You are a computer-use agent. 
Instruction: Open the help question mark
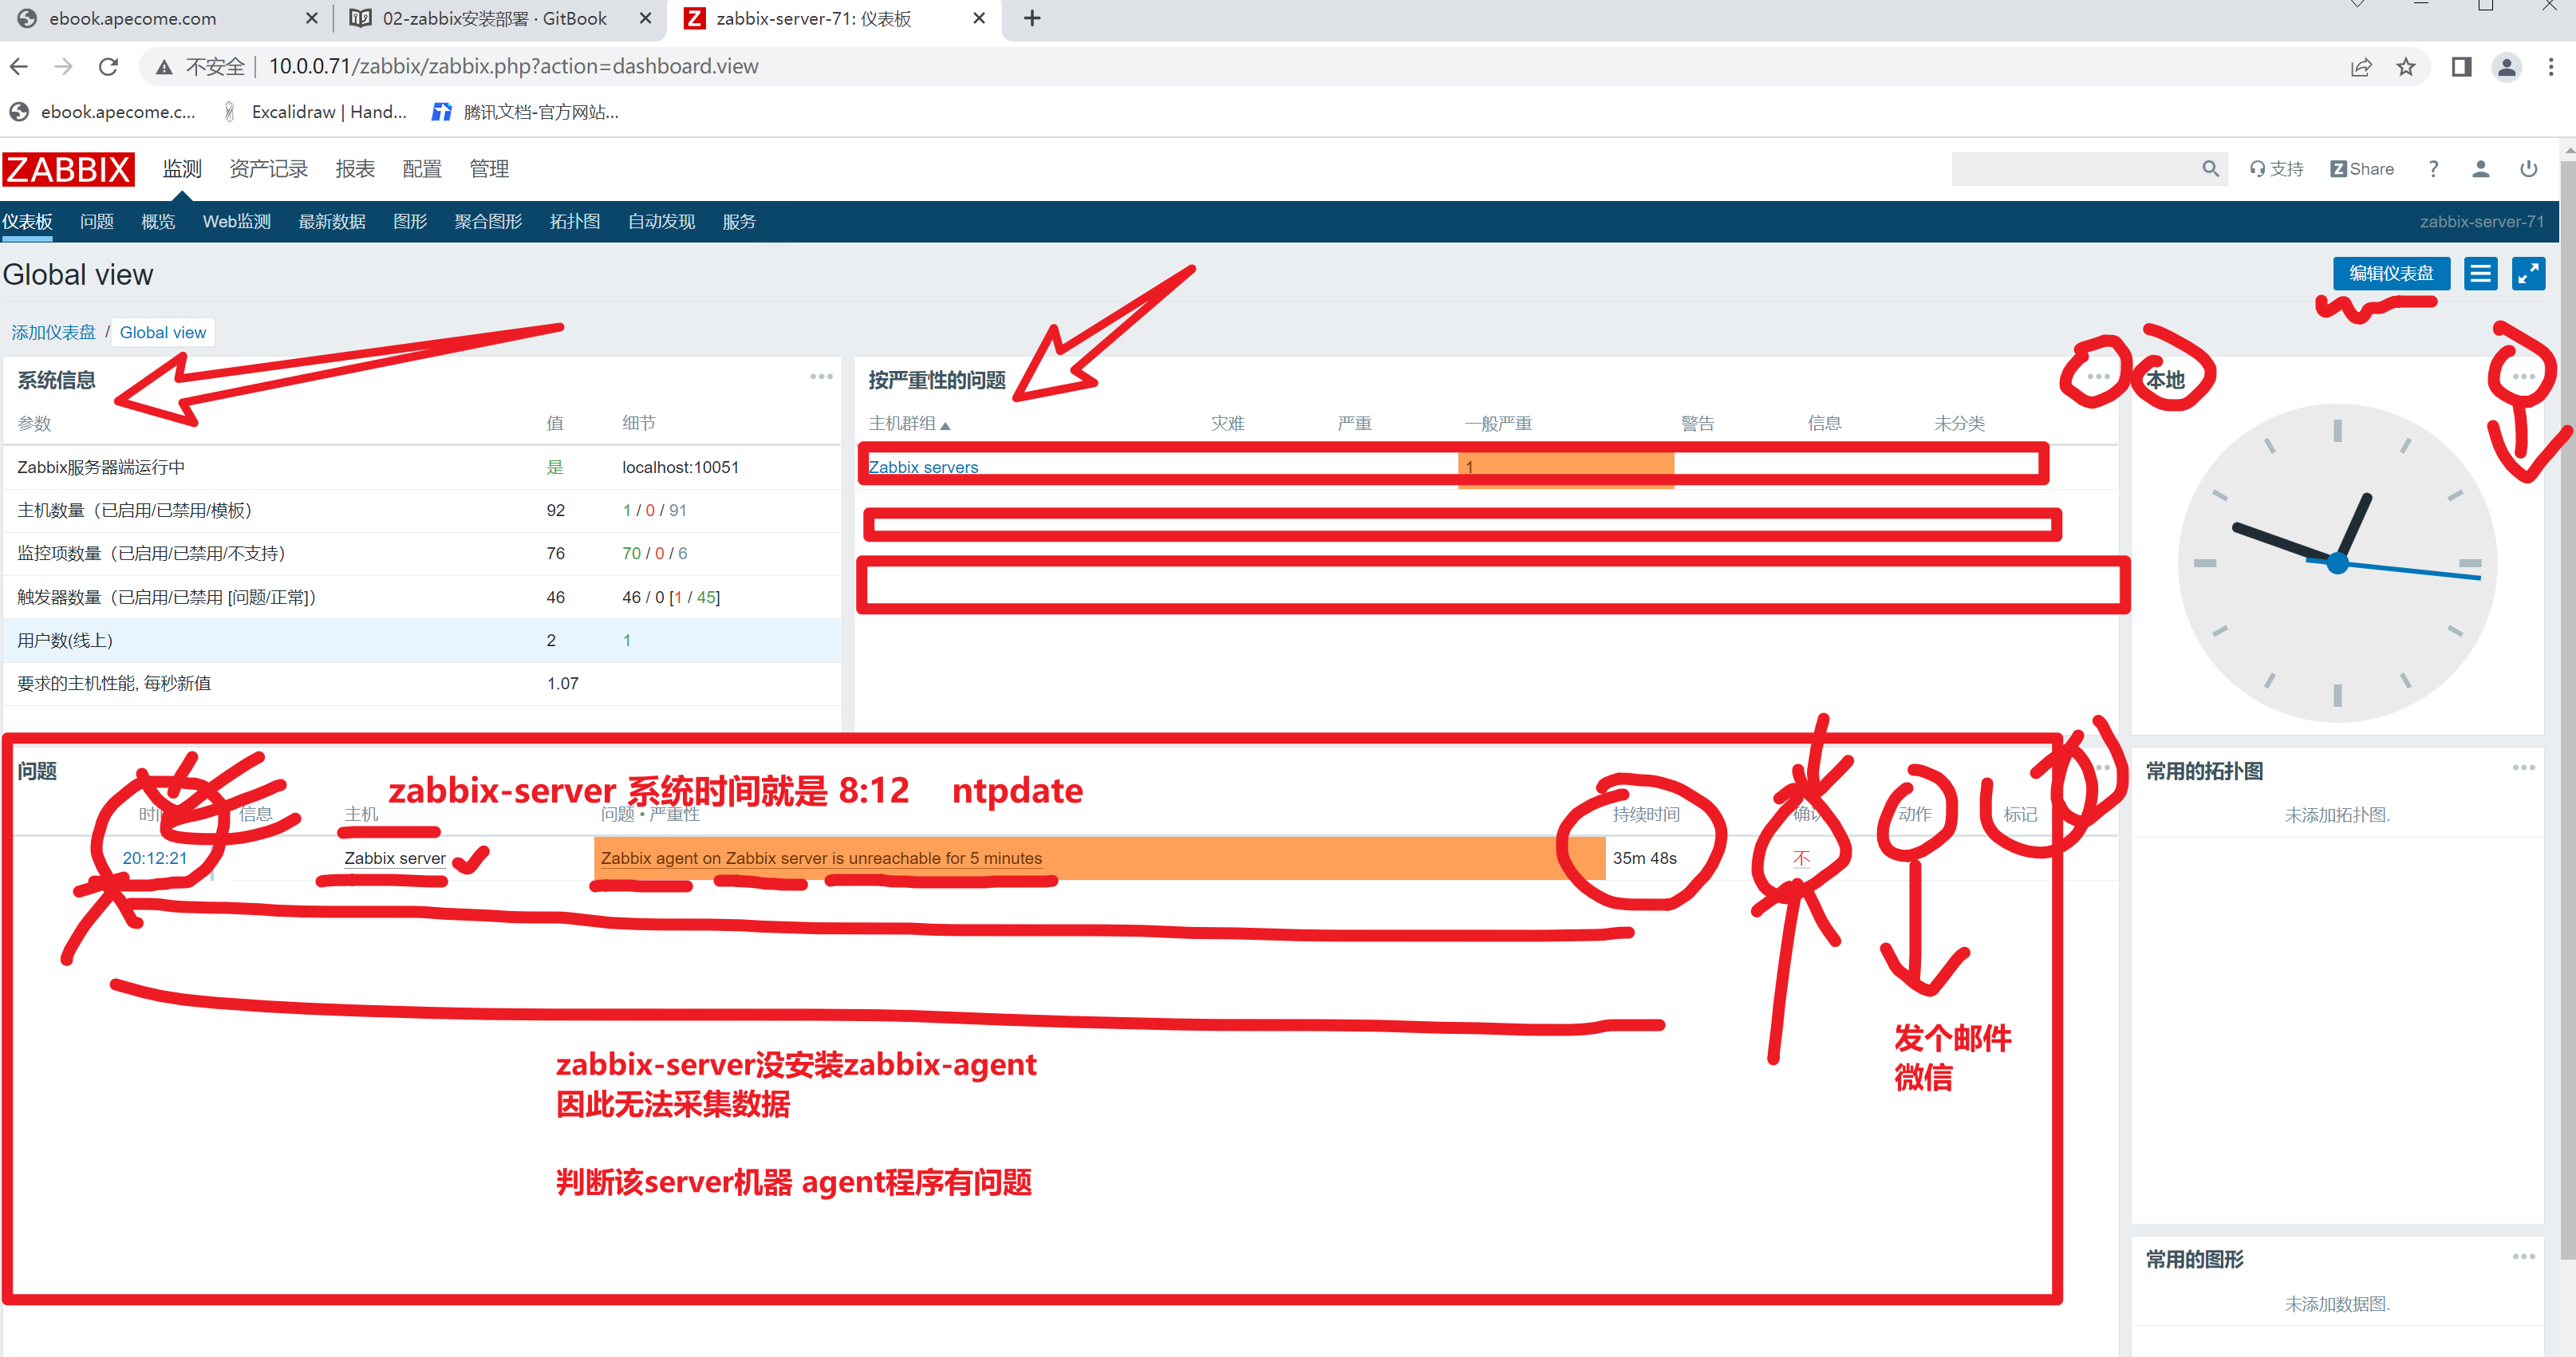point(2433,169)
